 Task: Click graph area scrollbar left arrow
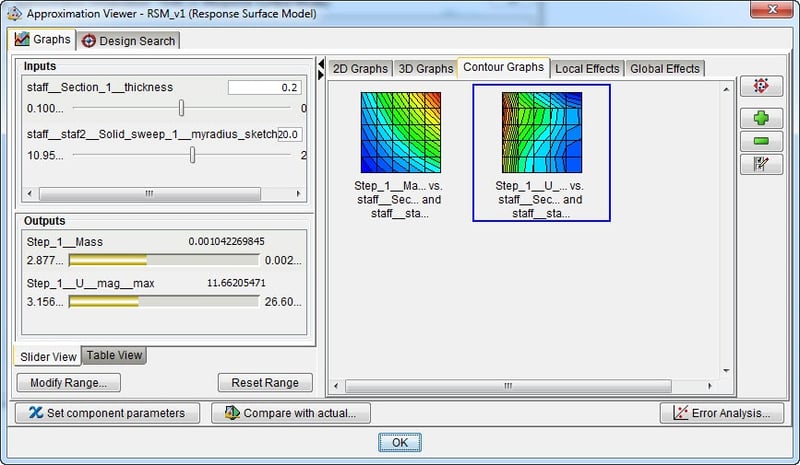(x=336, y=386)
